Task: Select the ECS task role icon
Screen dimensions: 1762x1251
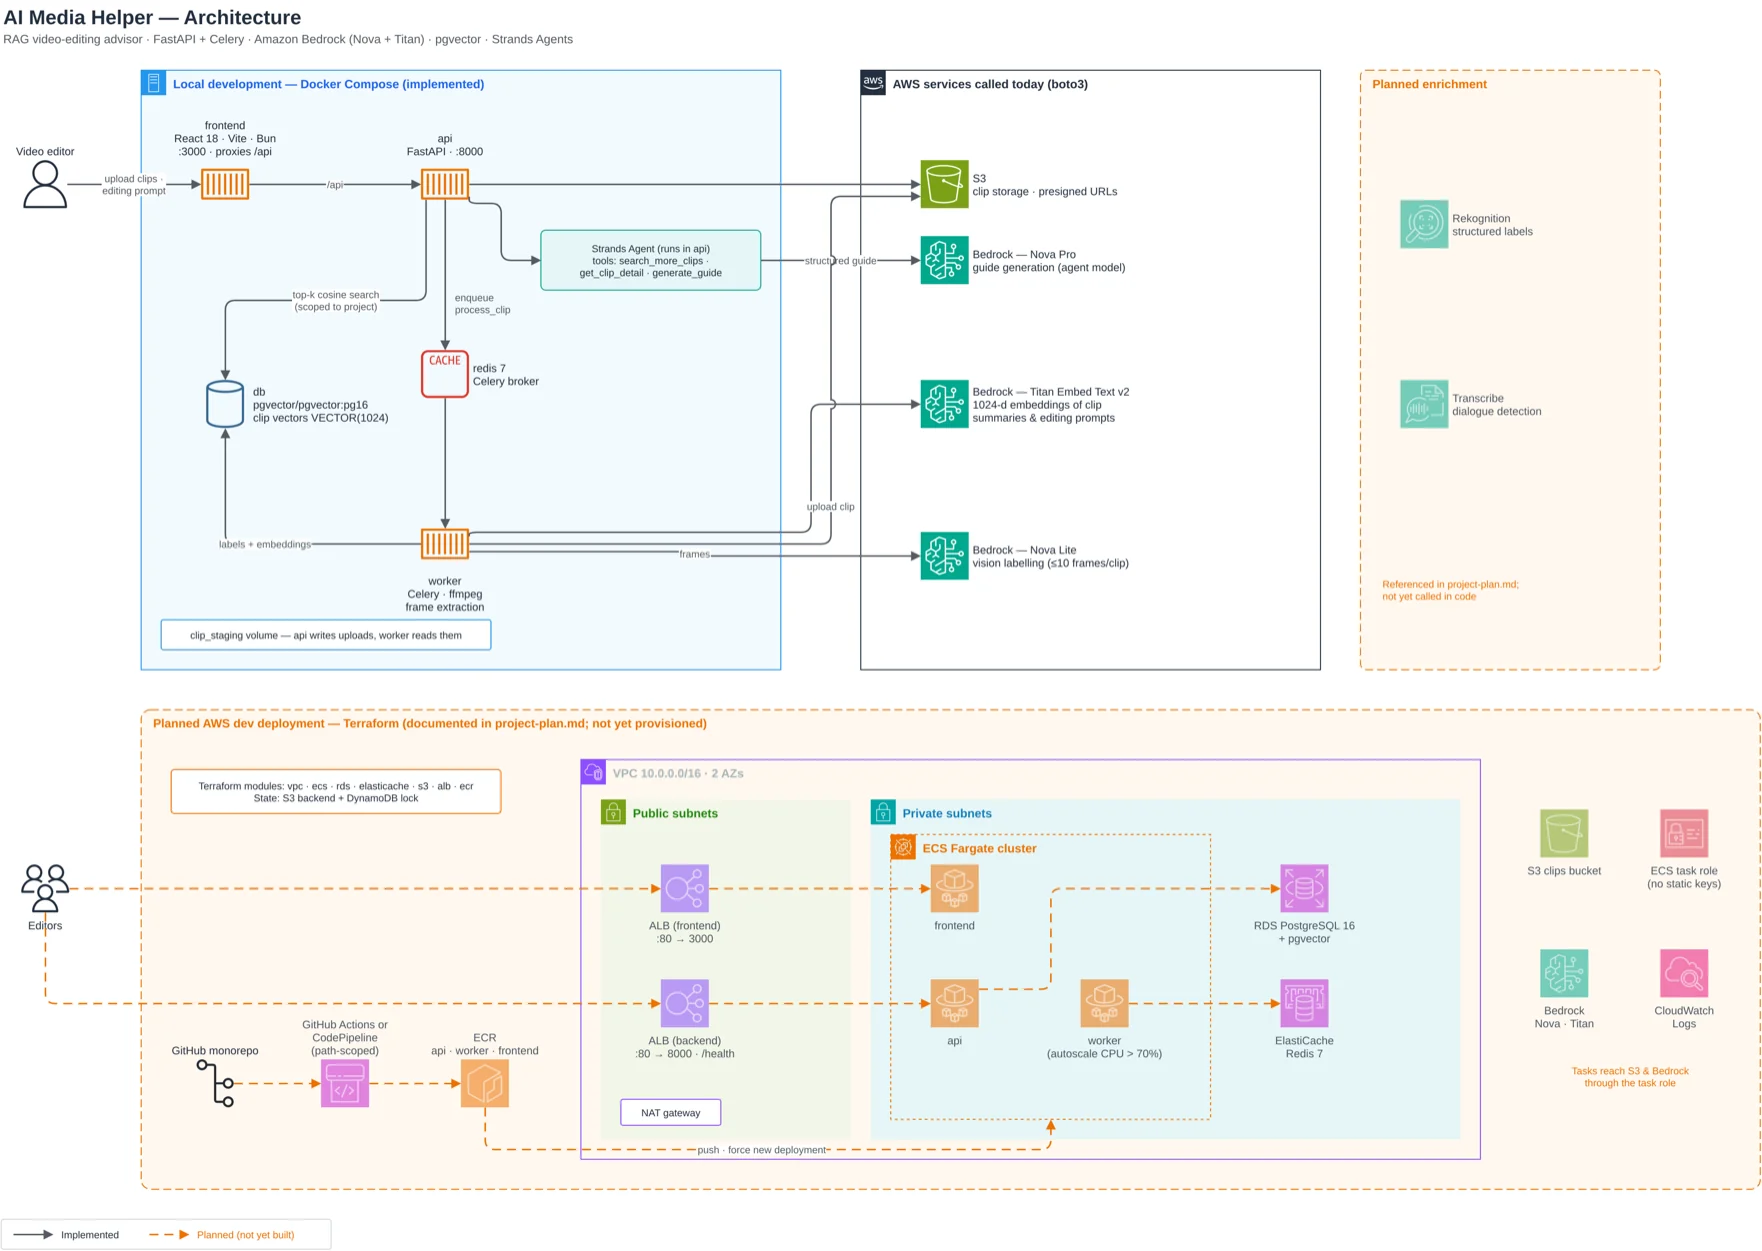Action: pos(1684,833)
